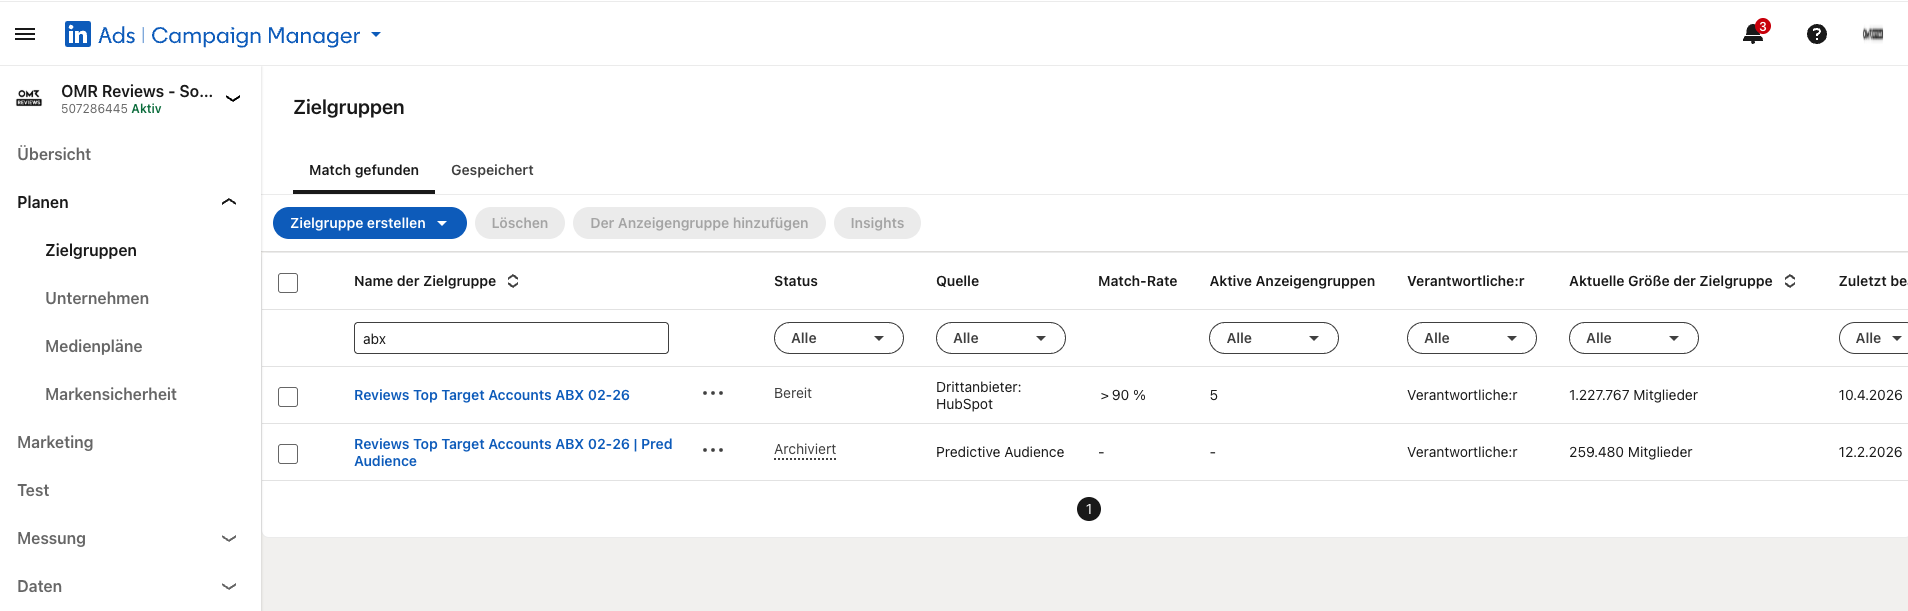Open the Aktive Anzeigengruppen filter dropdown

pos(1274,338)
